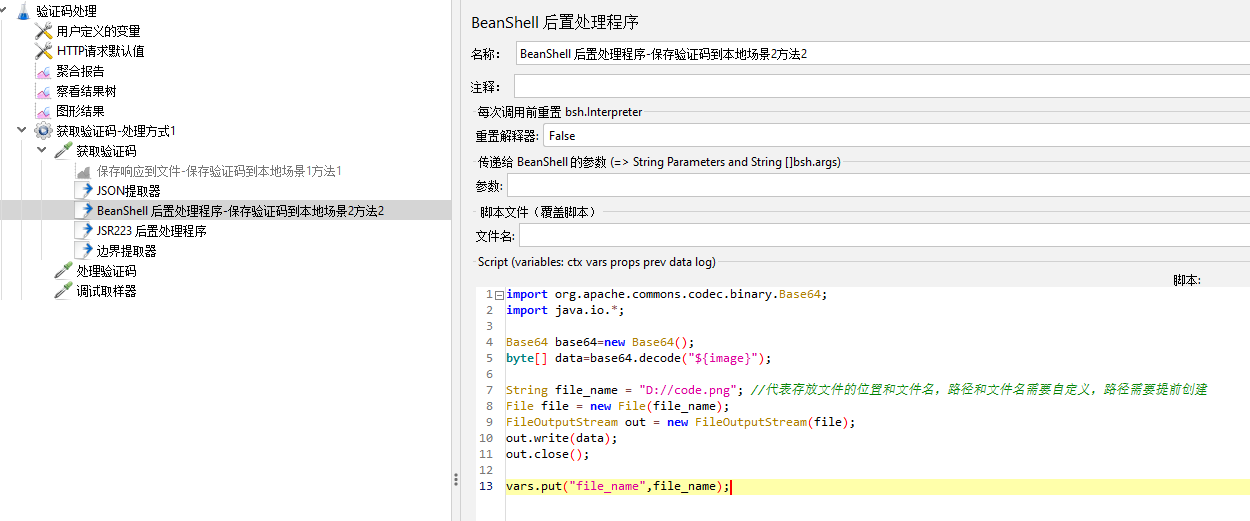Image resolution: width=1250 pixels, height=521 pixels.
Task: Click the HTTP请求默认值 config icon
Action: point(43,51)
